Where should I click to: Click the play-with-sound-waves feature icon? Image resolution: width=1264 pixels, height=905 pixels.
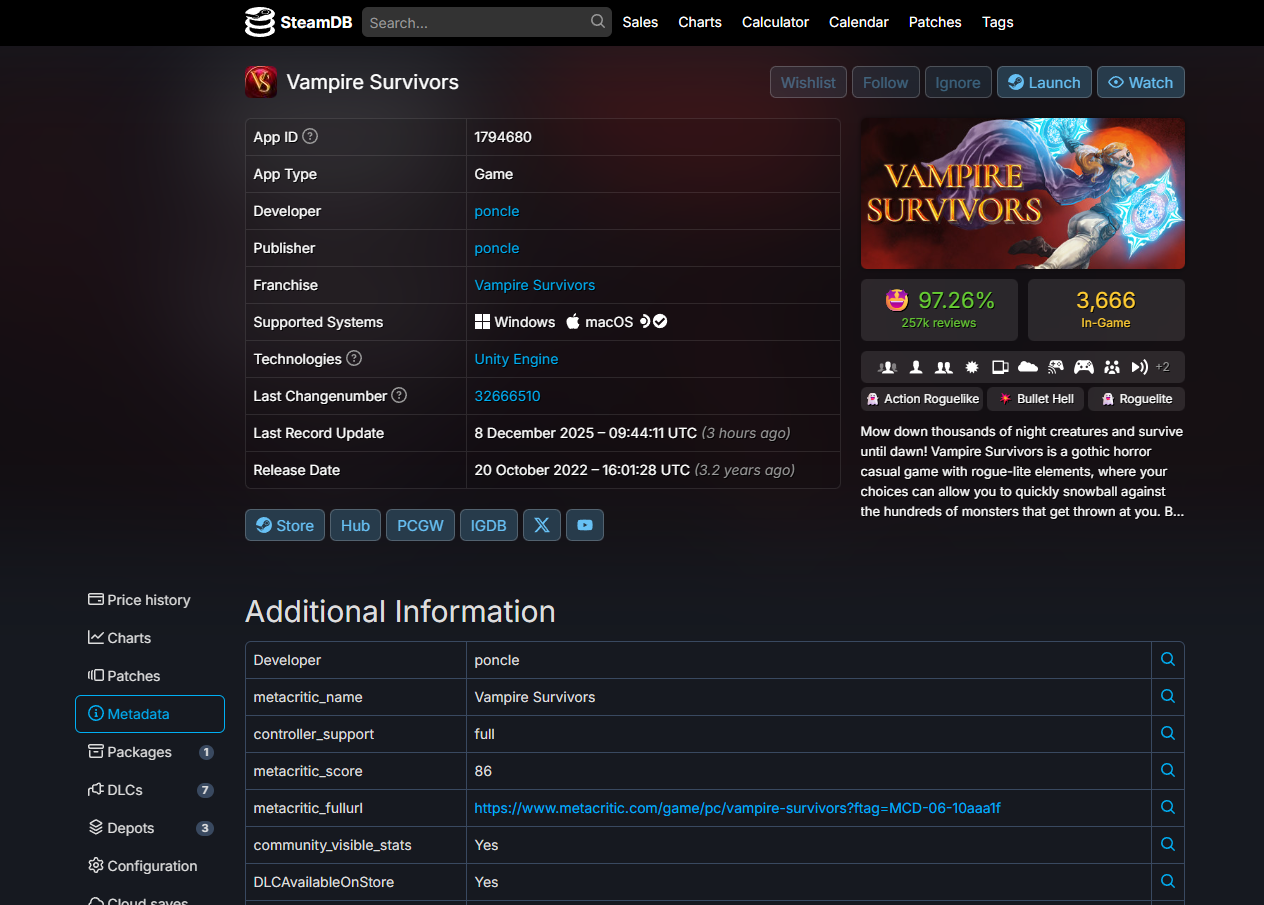tap(1139, 367)
